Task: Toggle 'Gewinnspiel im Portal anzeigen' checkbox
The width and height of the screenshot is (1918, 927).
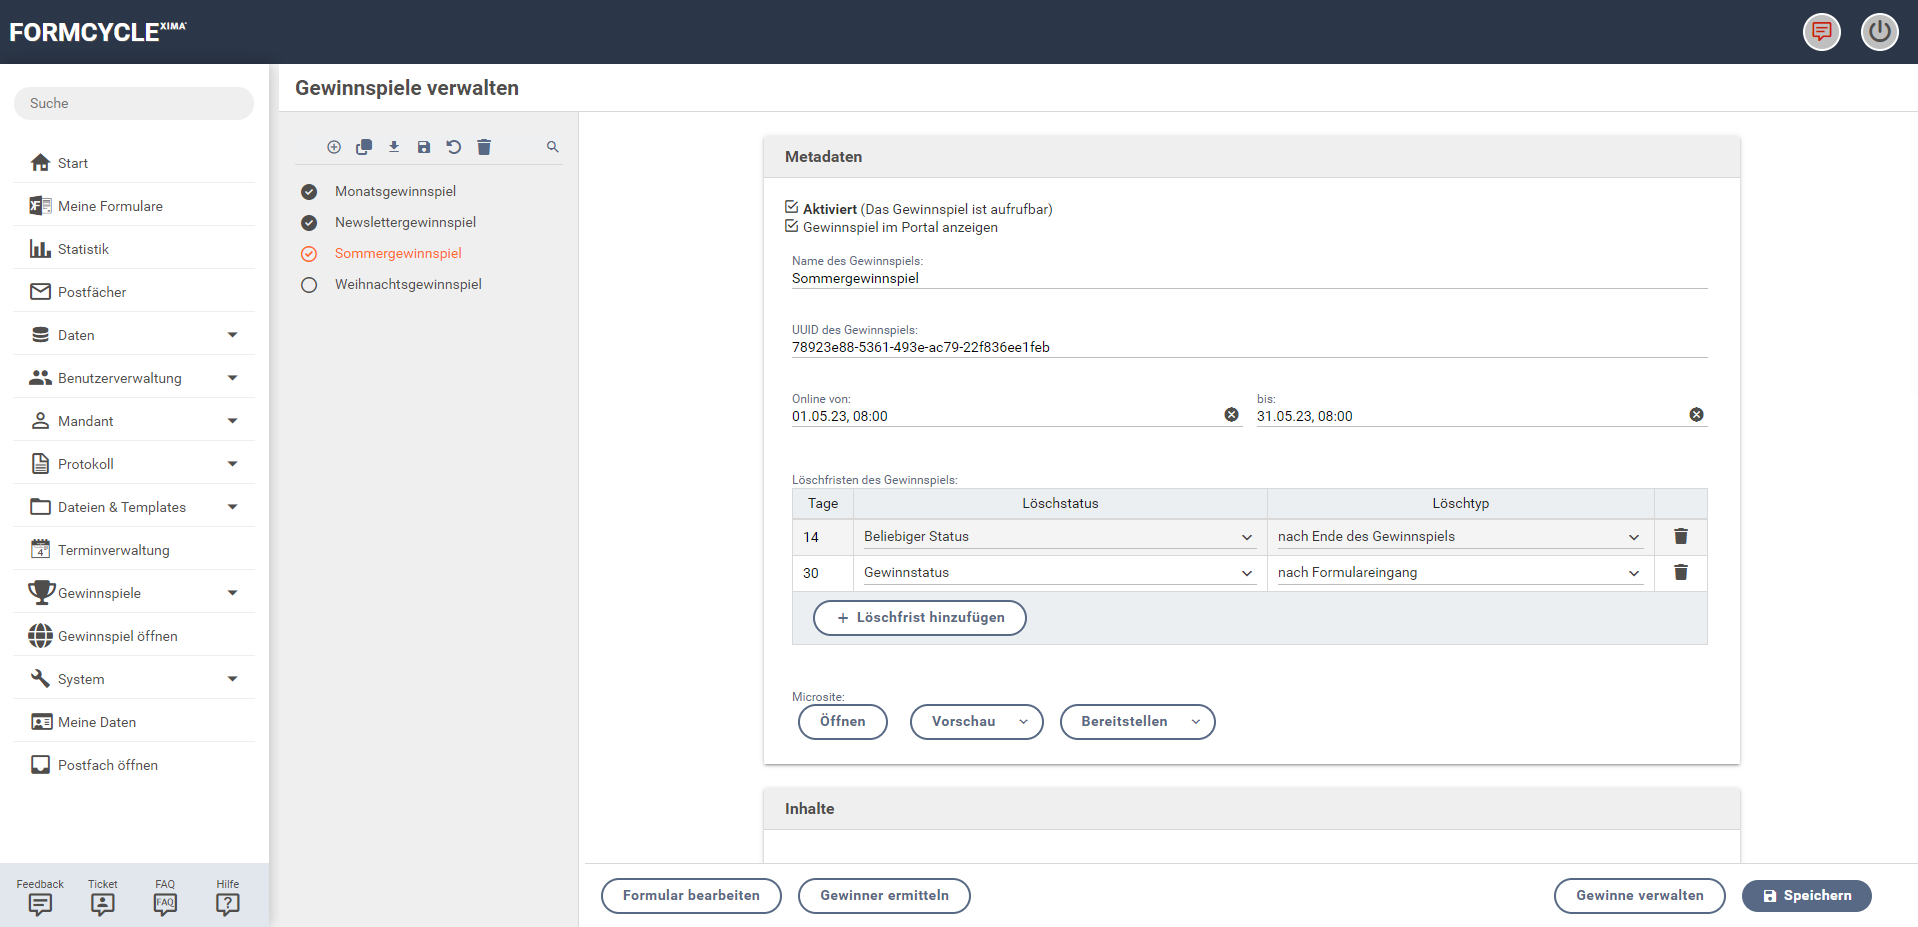Action: point(792,227)
